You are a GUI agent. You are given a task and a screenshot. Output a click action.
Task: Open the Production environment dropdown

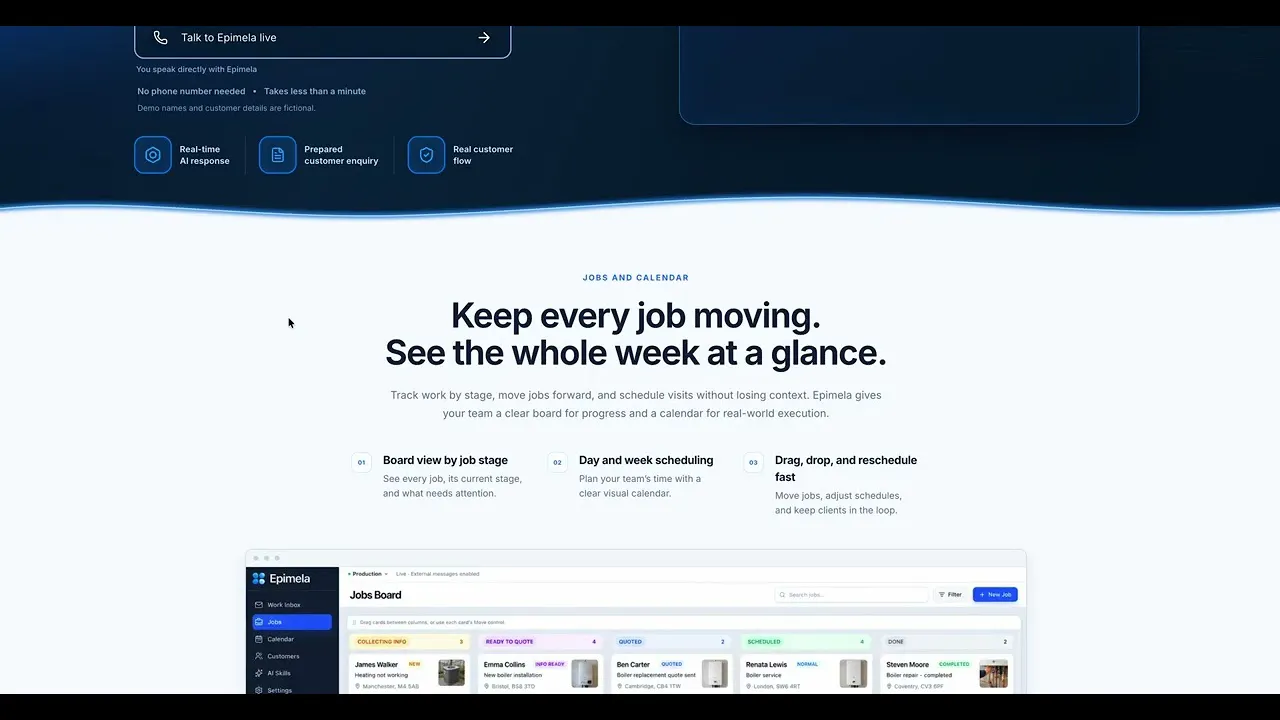click(x=367, y=574)
